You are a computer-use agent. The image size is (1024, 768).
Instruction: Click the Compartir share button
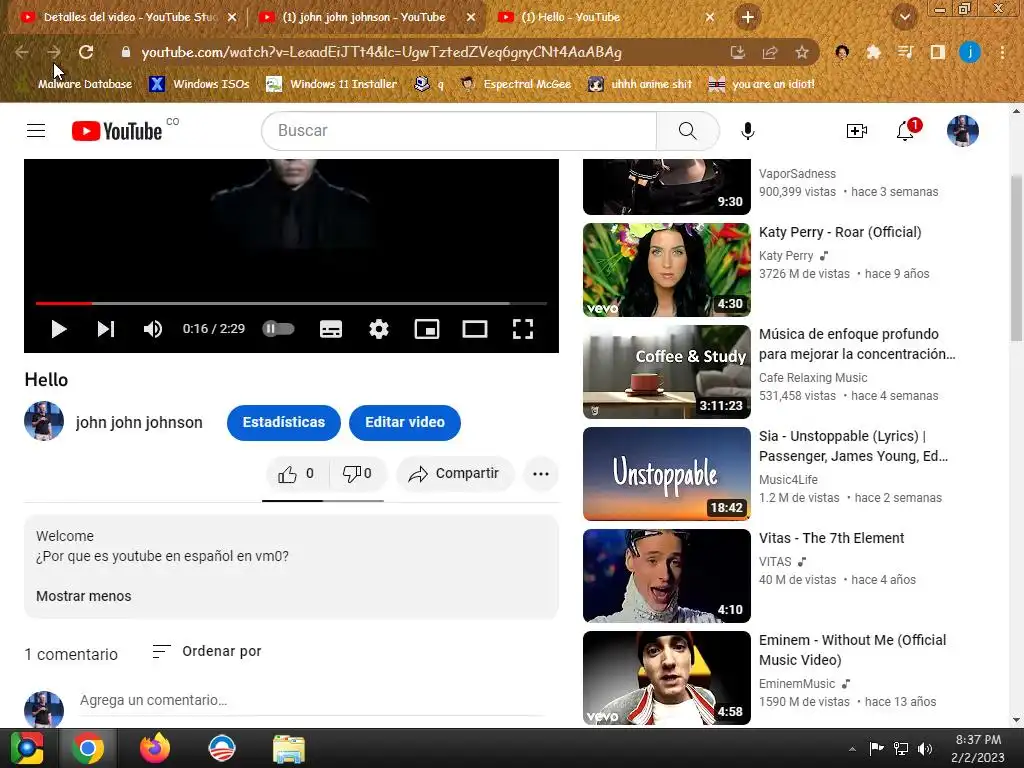pyautogui.click(x=454, y=474)
